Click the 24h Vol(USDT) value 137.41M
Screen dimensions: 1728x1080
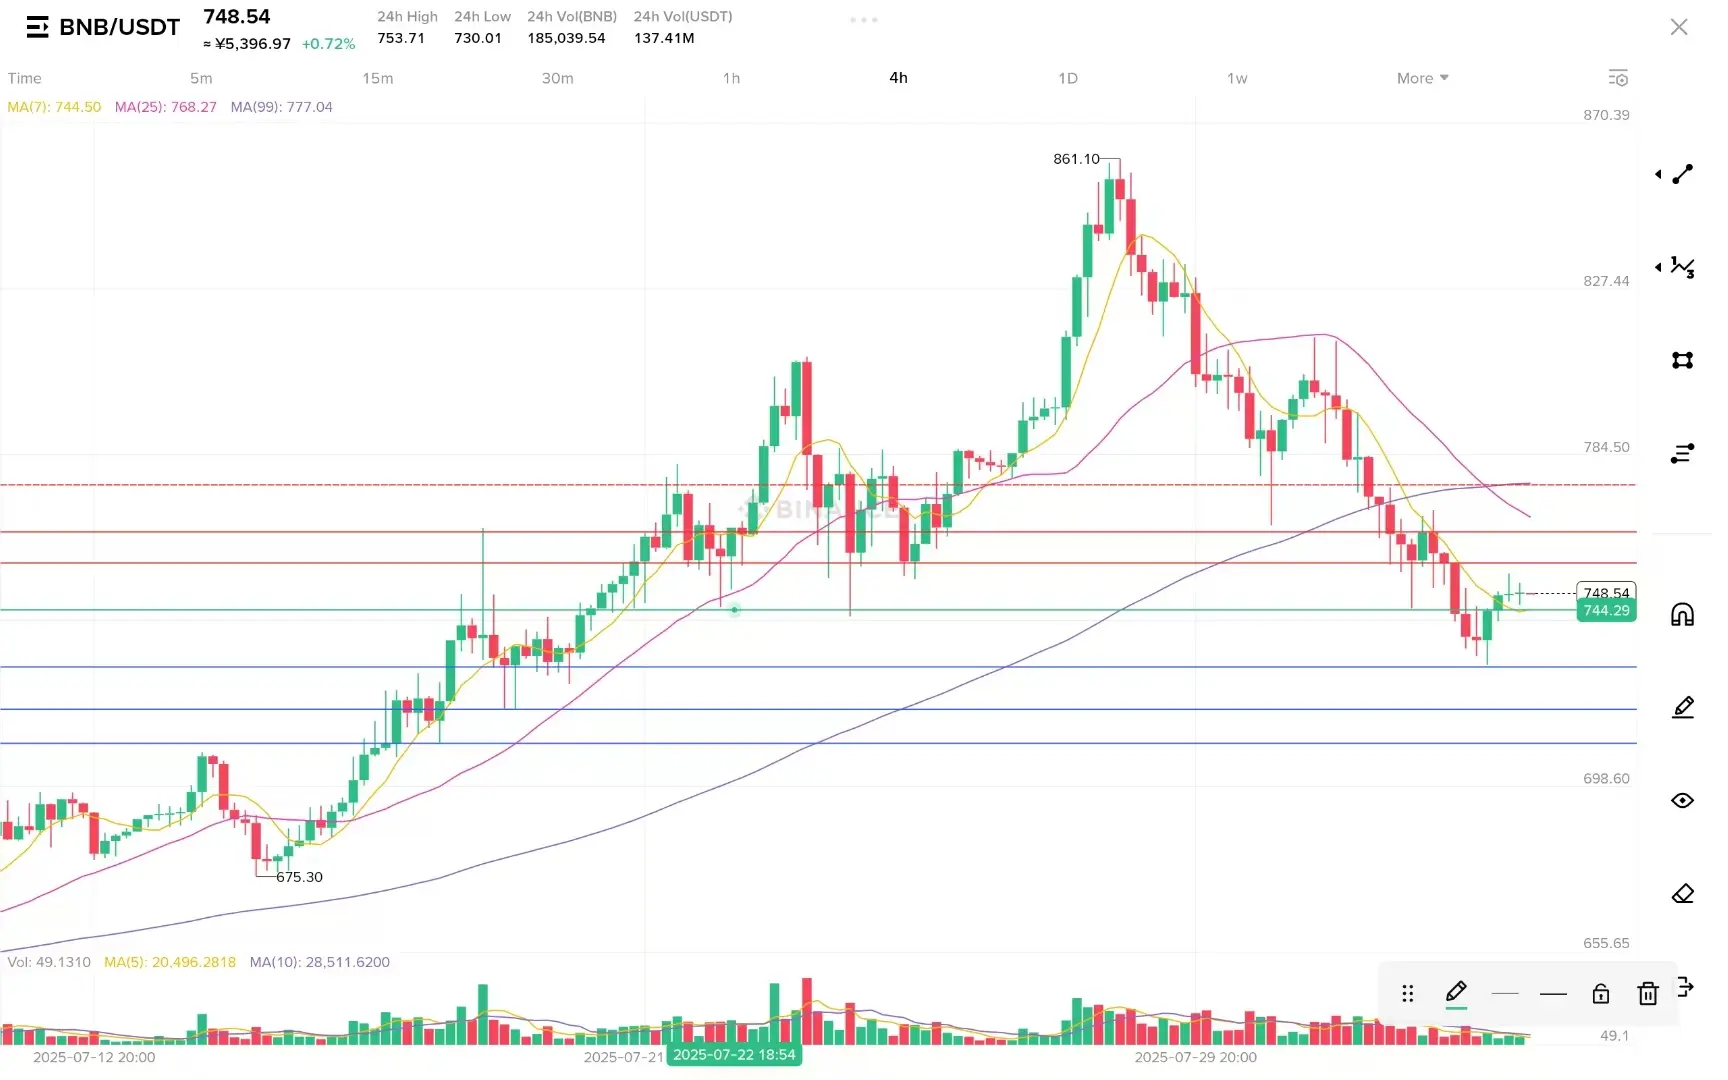pyautogui.click(x=664, y=38)
